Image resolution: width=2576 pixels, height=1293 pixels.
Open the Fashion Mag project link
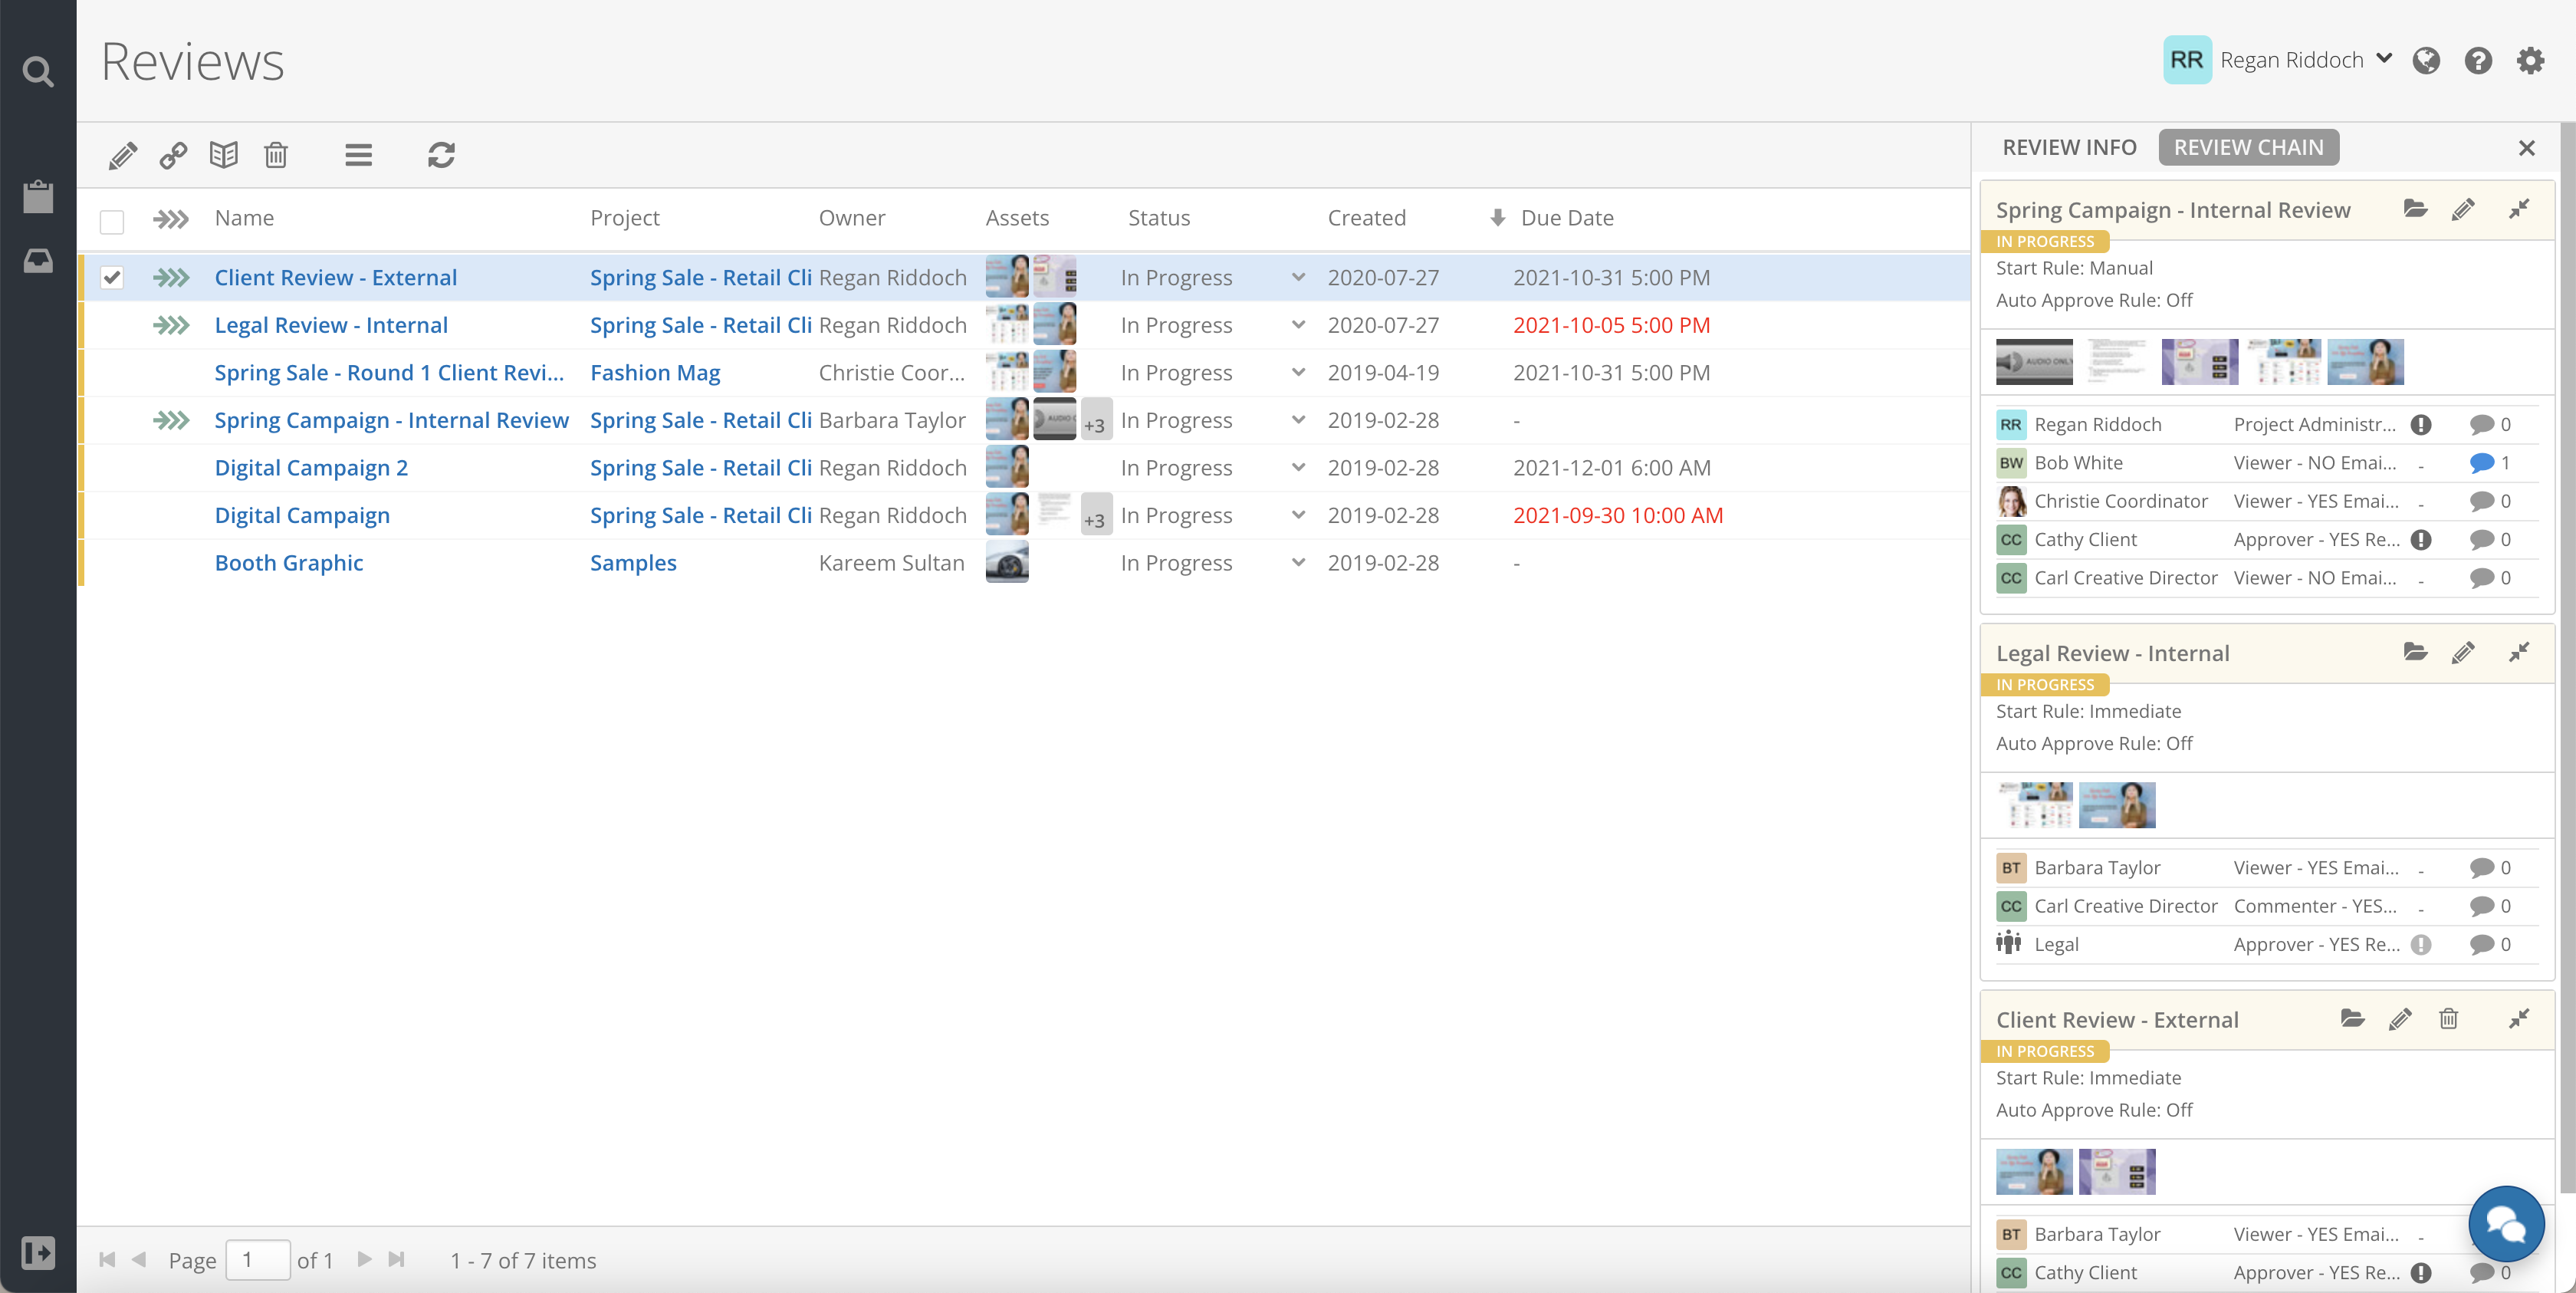point(655,373)
